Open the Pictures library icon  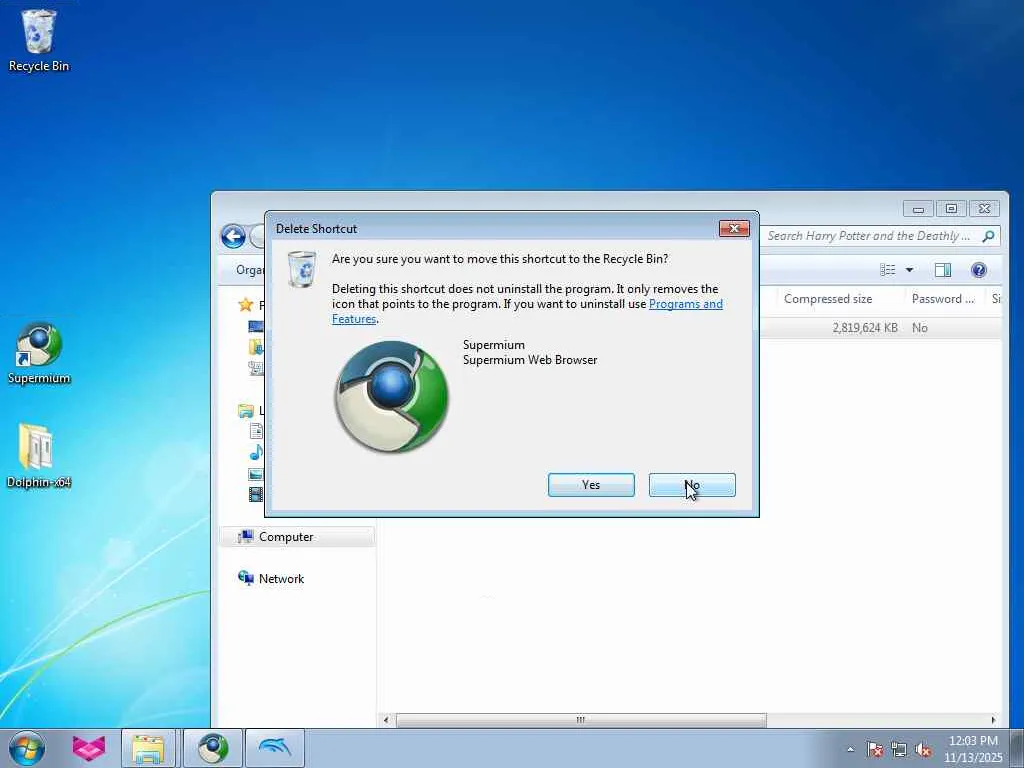(x=255, y=474)
